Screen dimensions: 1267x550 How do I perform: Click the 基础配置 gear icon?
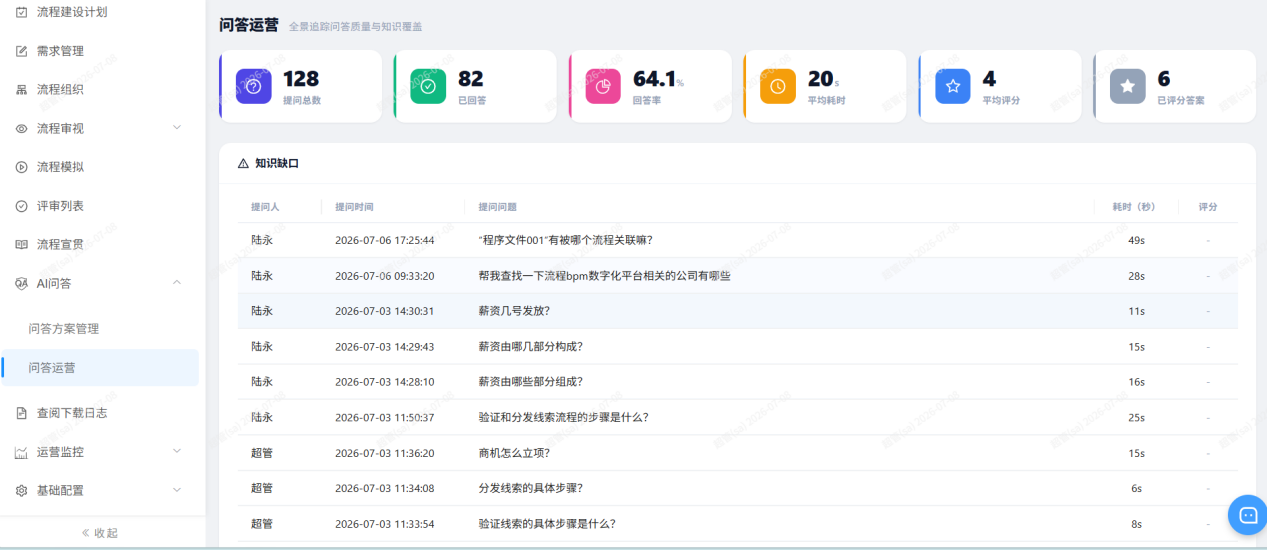[x=22, y=490]
